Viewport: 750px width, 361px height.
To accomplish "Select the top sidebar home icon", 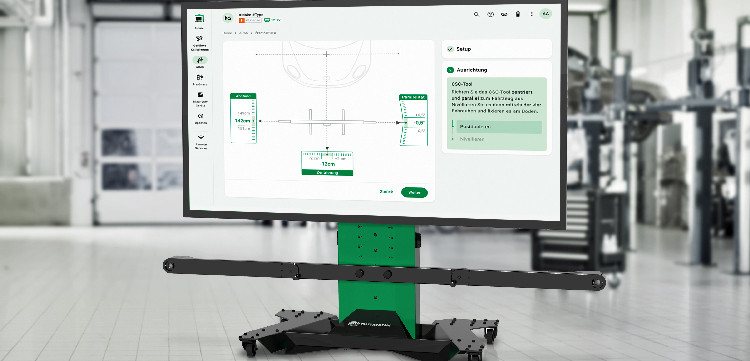I will click(x=199, y=19).
